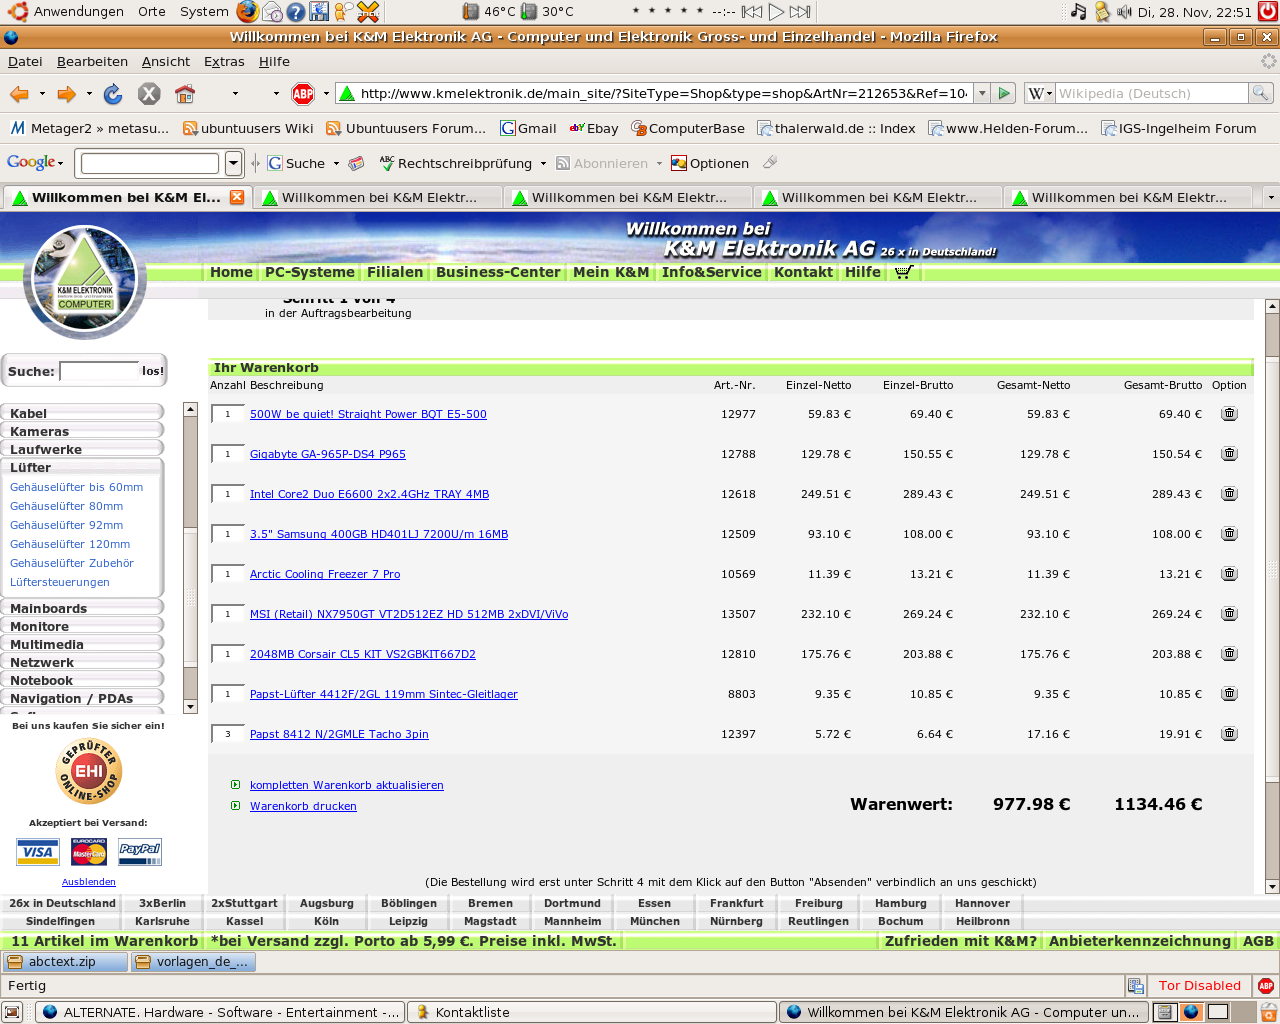The image size is (1280, 1024).
Task: Stop loading with the X button
Action: pyautogui.click(x=149, y=94)
